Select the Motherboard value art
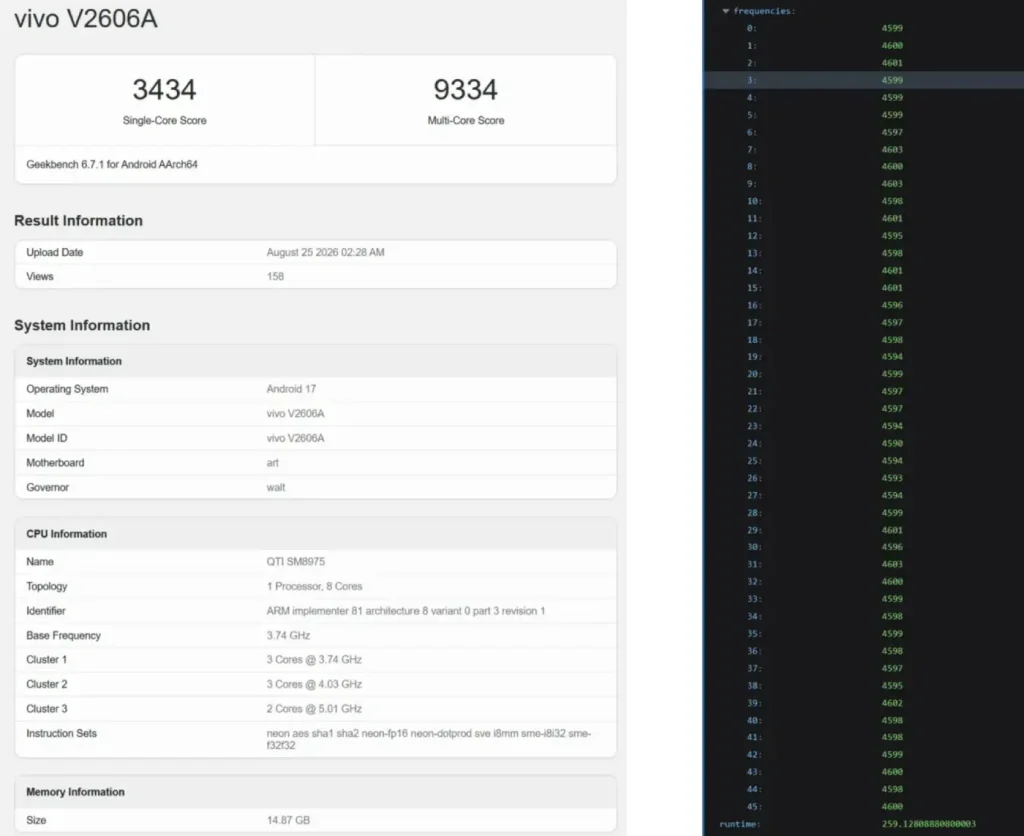 (272, 463)
